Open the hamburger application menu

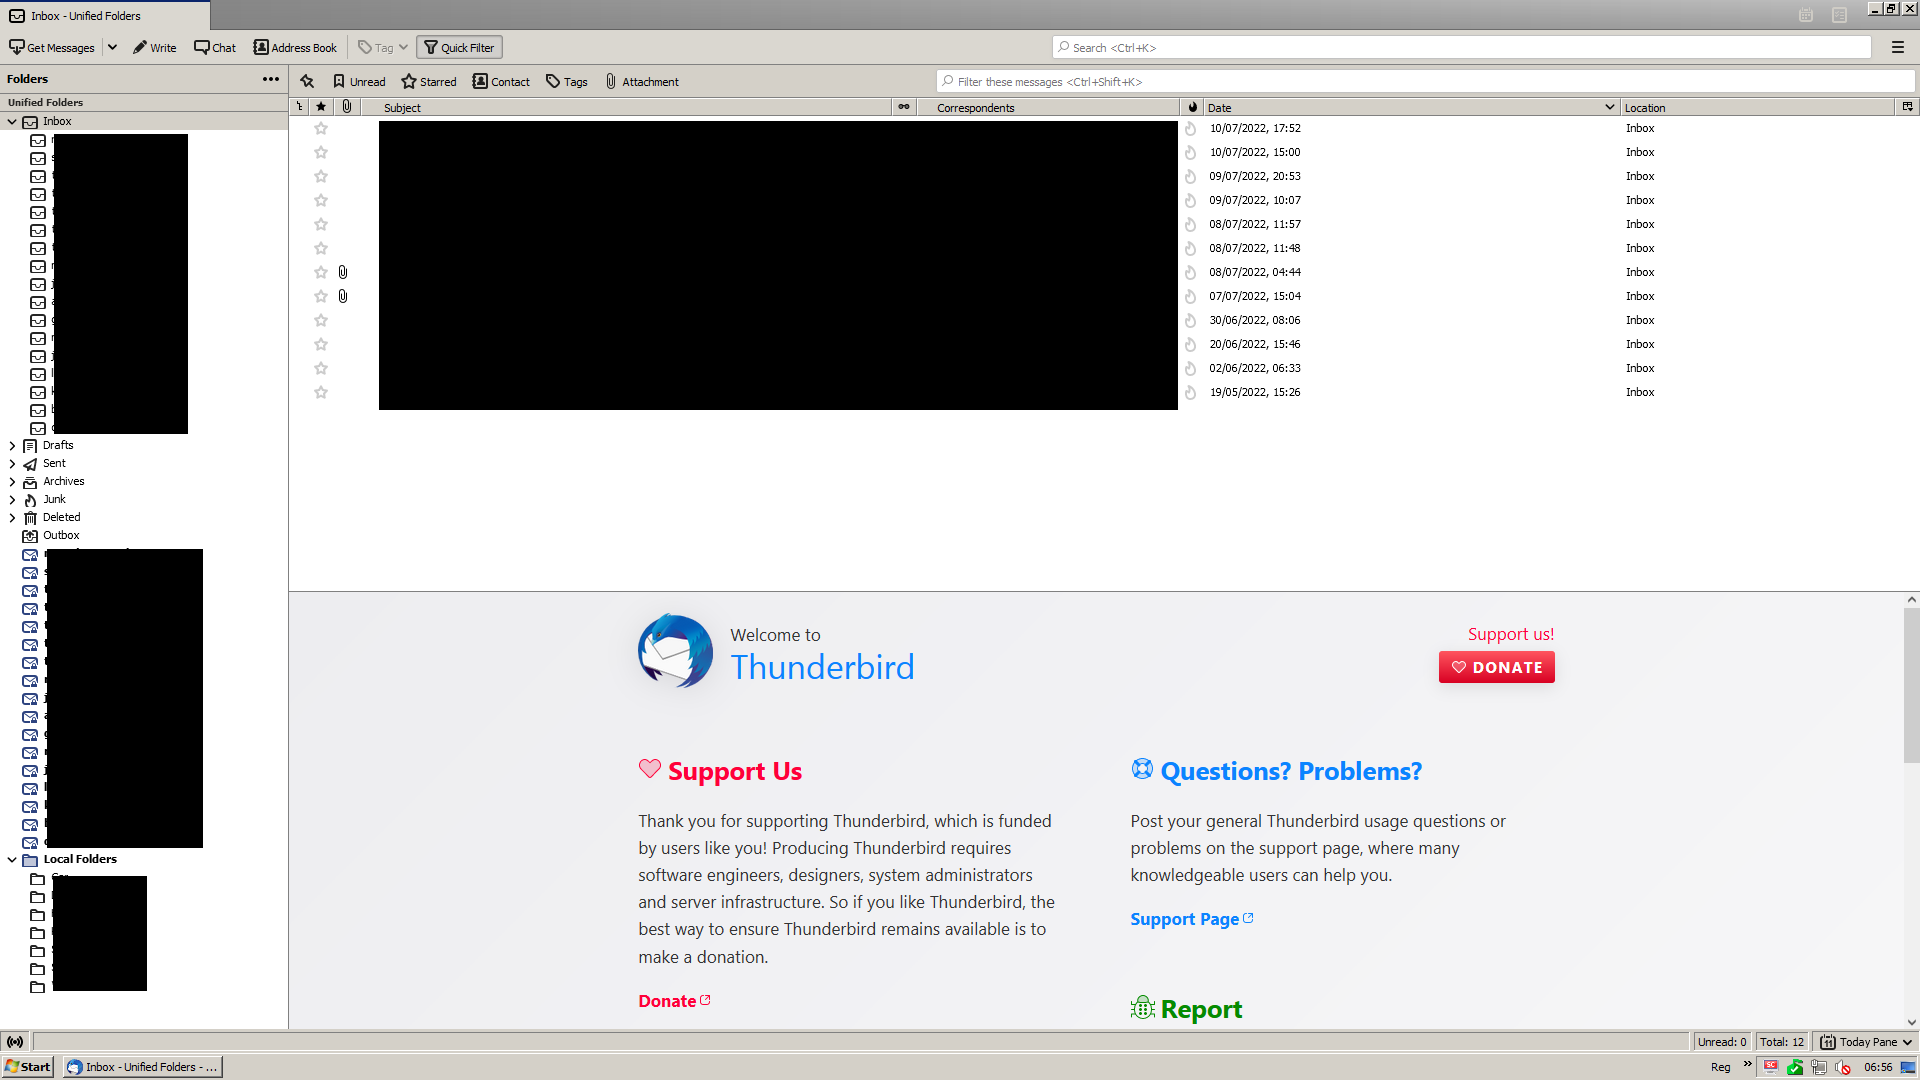(x=1897, y=48)
